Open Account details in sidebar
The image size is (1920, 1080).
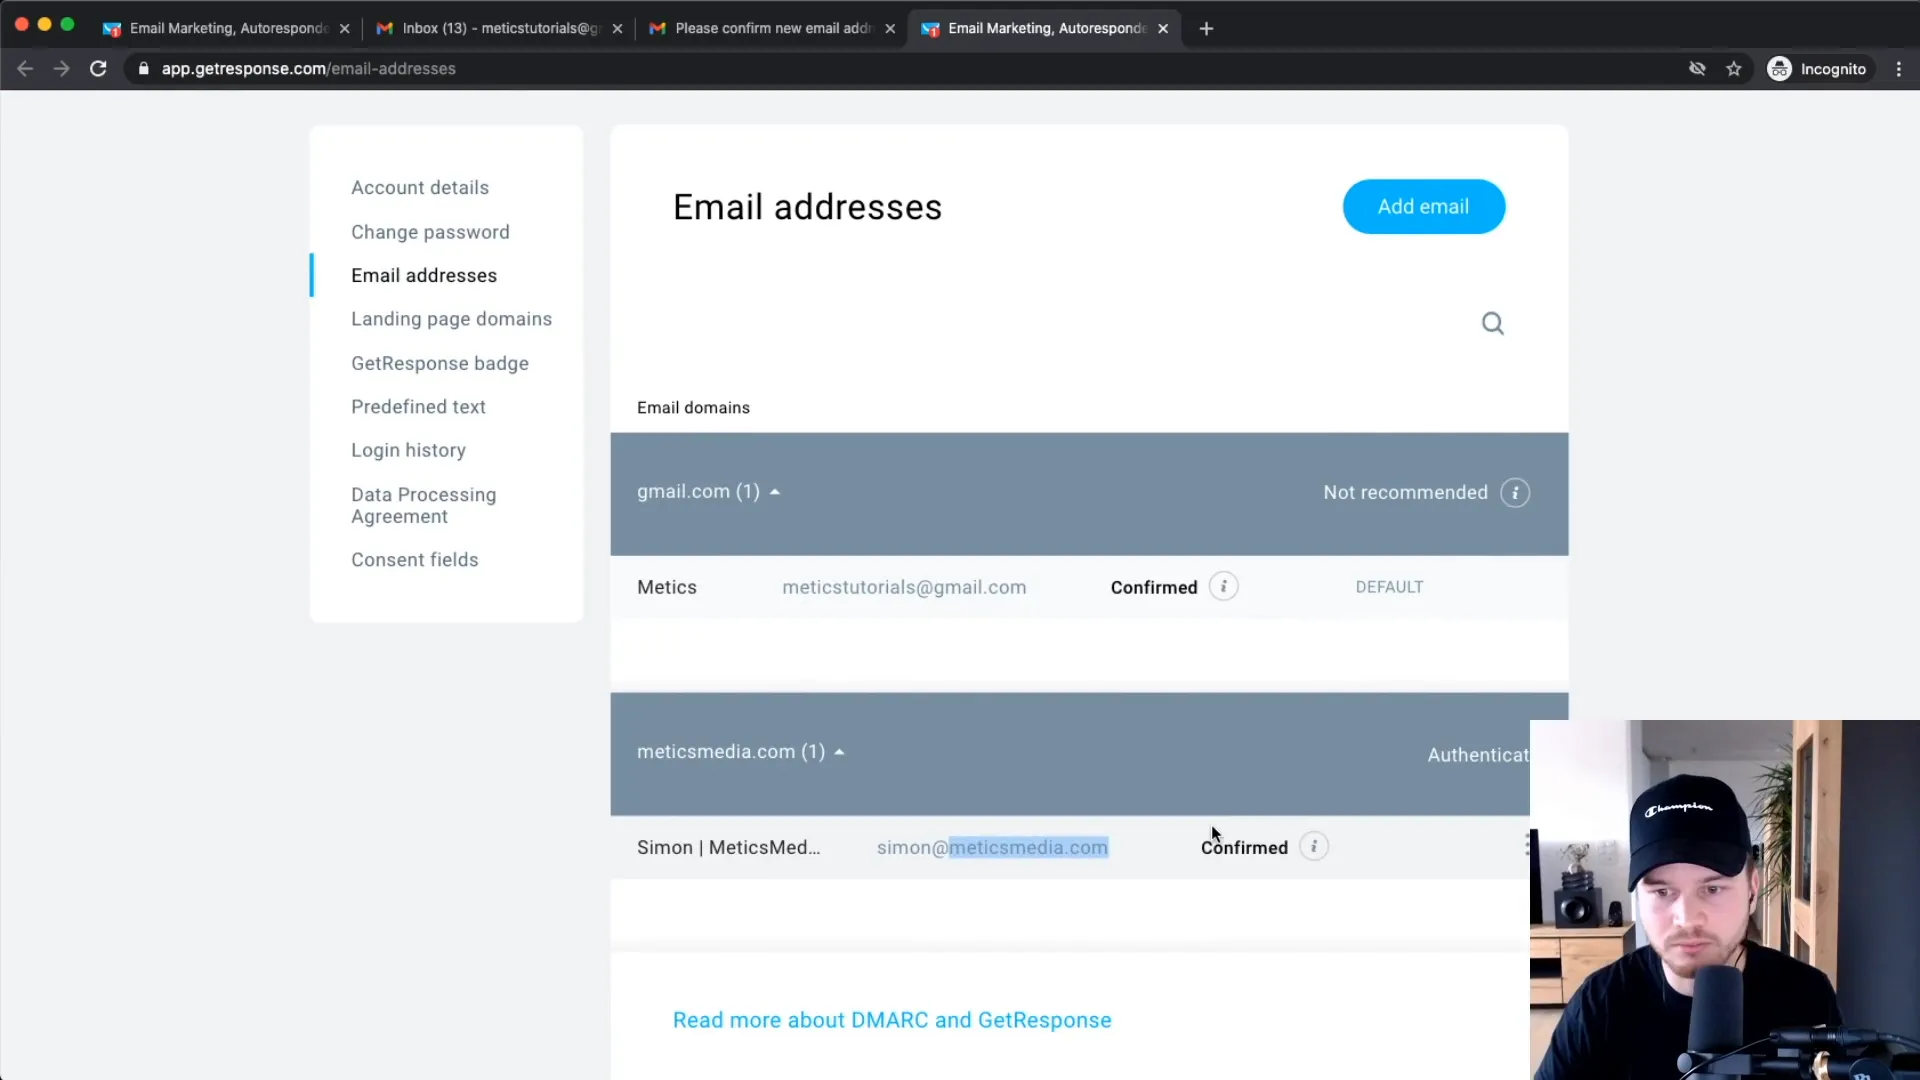click(x=420, y=188)
